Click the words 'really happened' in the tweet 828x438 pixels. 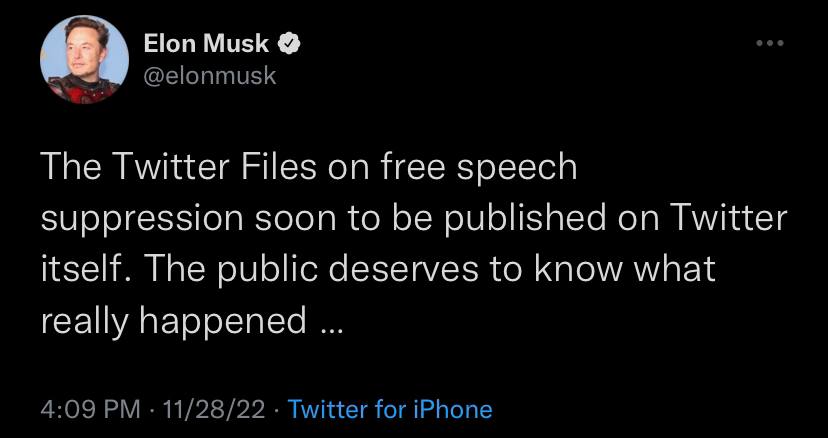(173, 321)
